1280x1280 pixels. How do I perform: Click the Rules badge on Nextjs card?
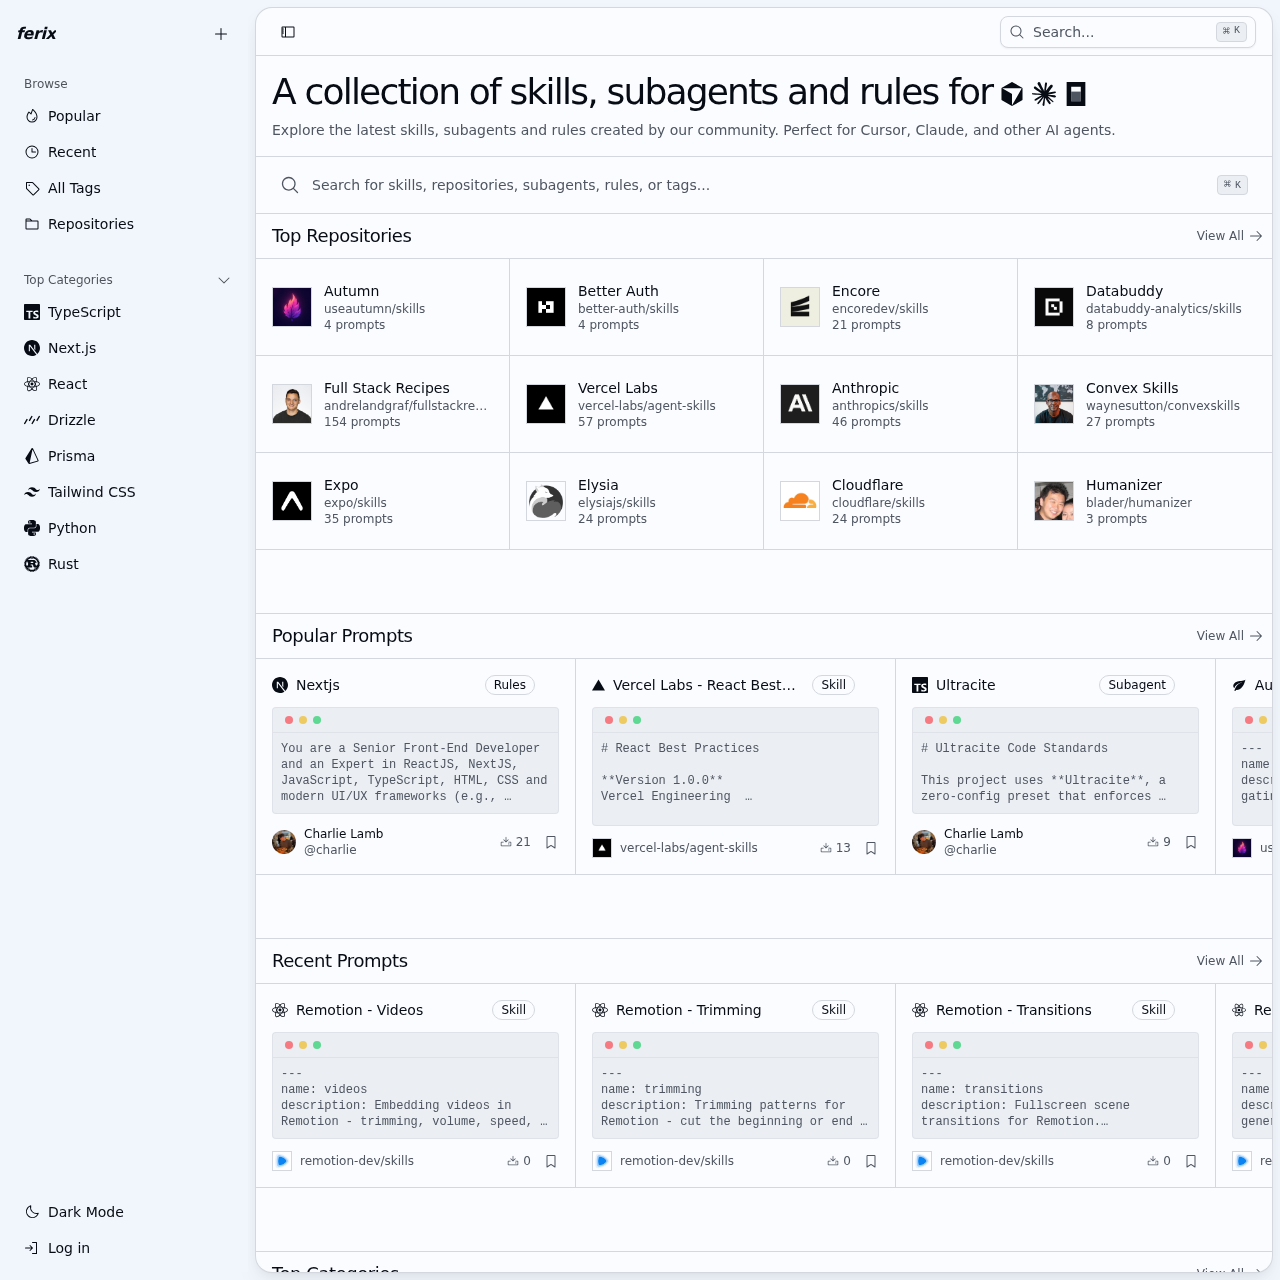point(510,685)
